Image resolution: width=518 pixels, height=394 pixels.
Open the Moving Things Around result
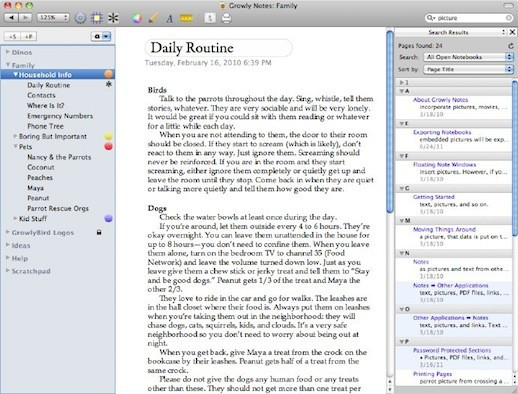coord(444,229)
